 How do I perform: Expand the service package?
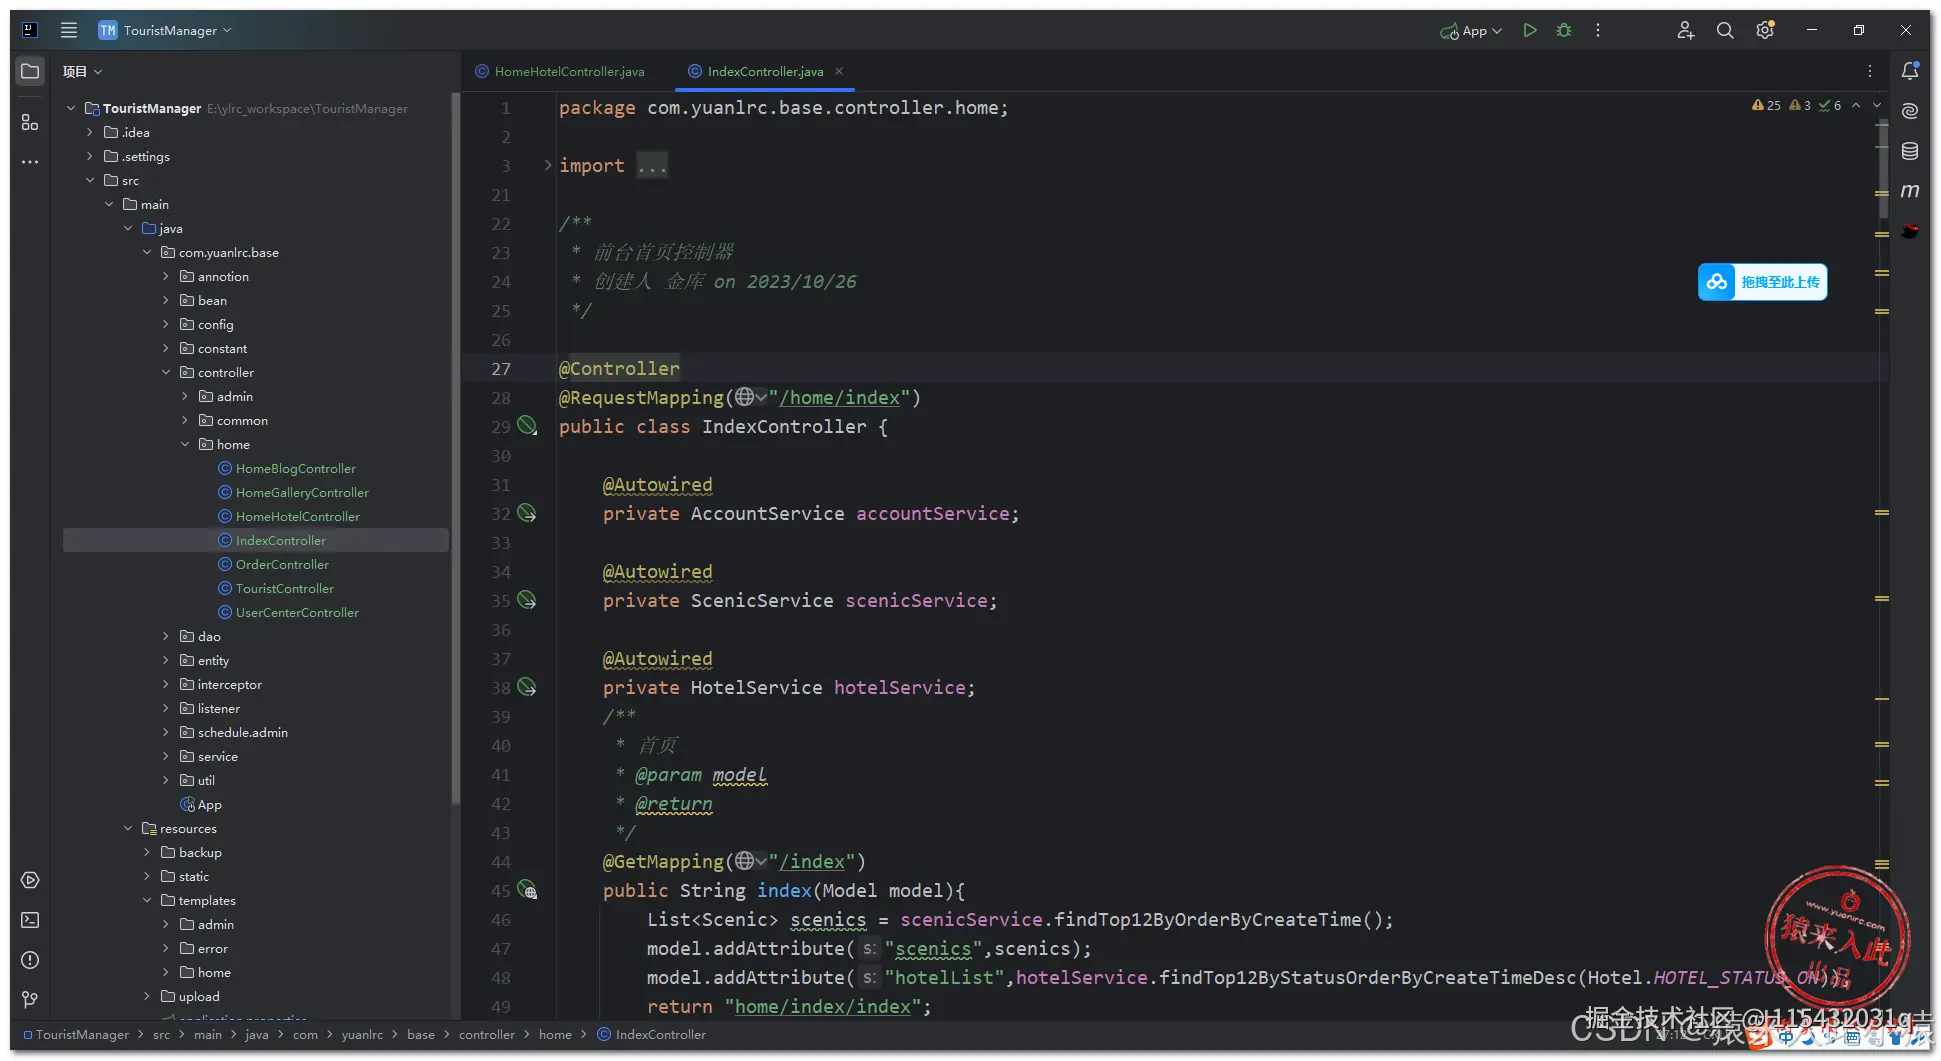(x=166, y=756)
